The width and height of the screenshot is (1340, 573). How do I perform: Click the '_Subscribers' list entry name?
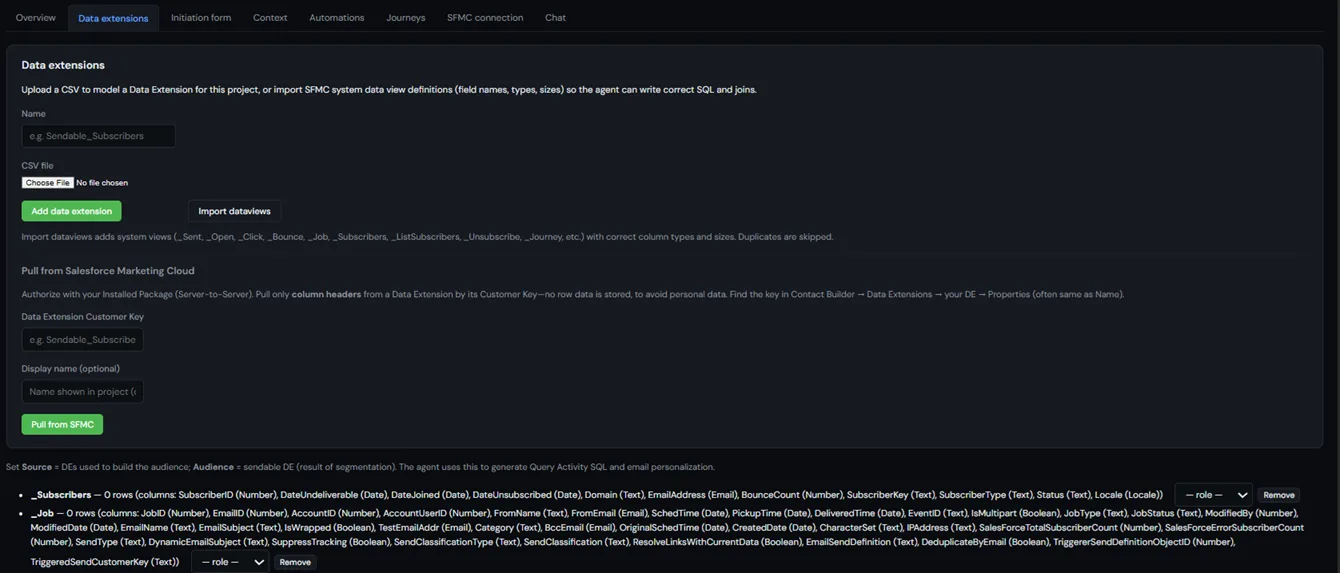61,495
